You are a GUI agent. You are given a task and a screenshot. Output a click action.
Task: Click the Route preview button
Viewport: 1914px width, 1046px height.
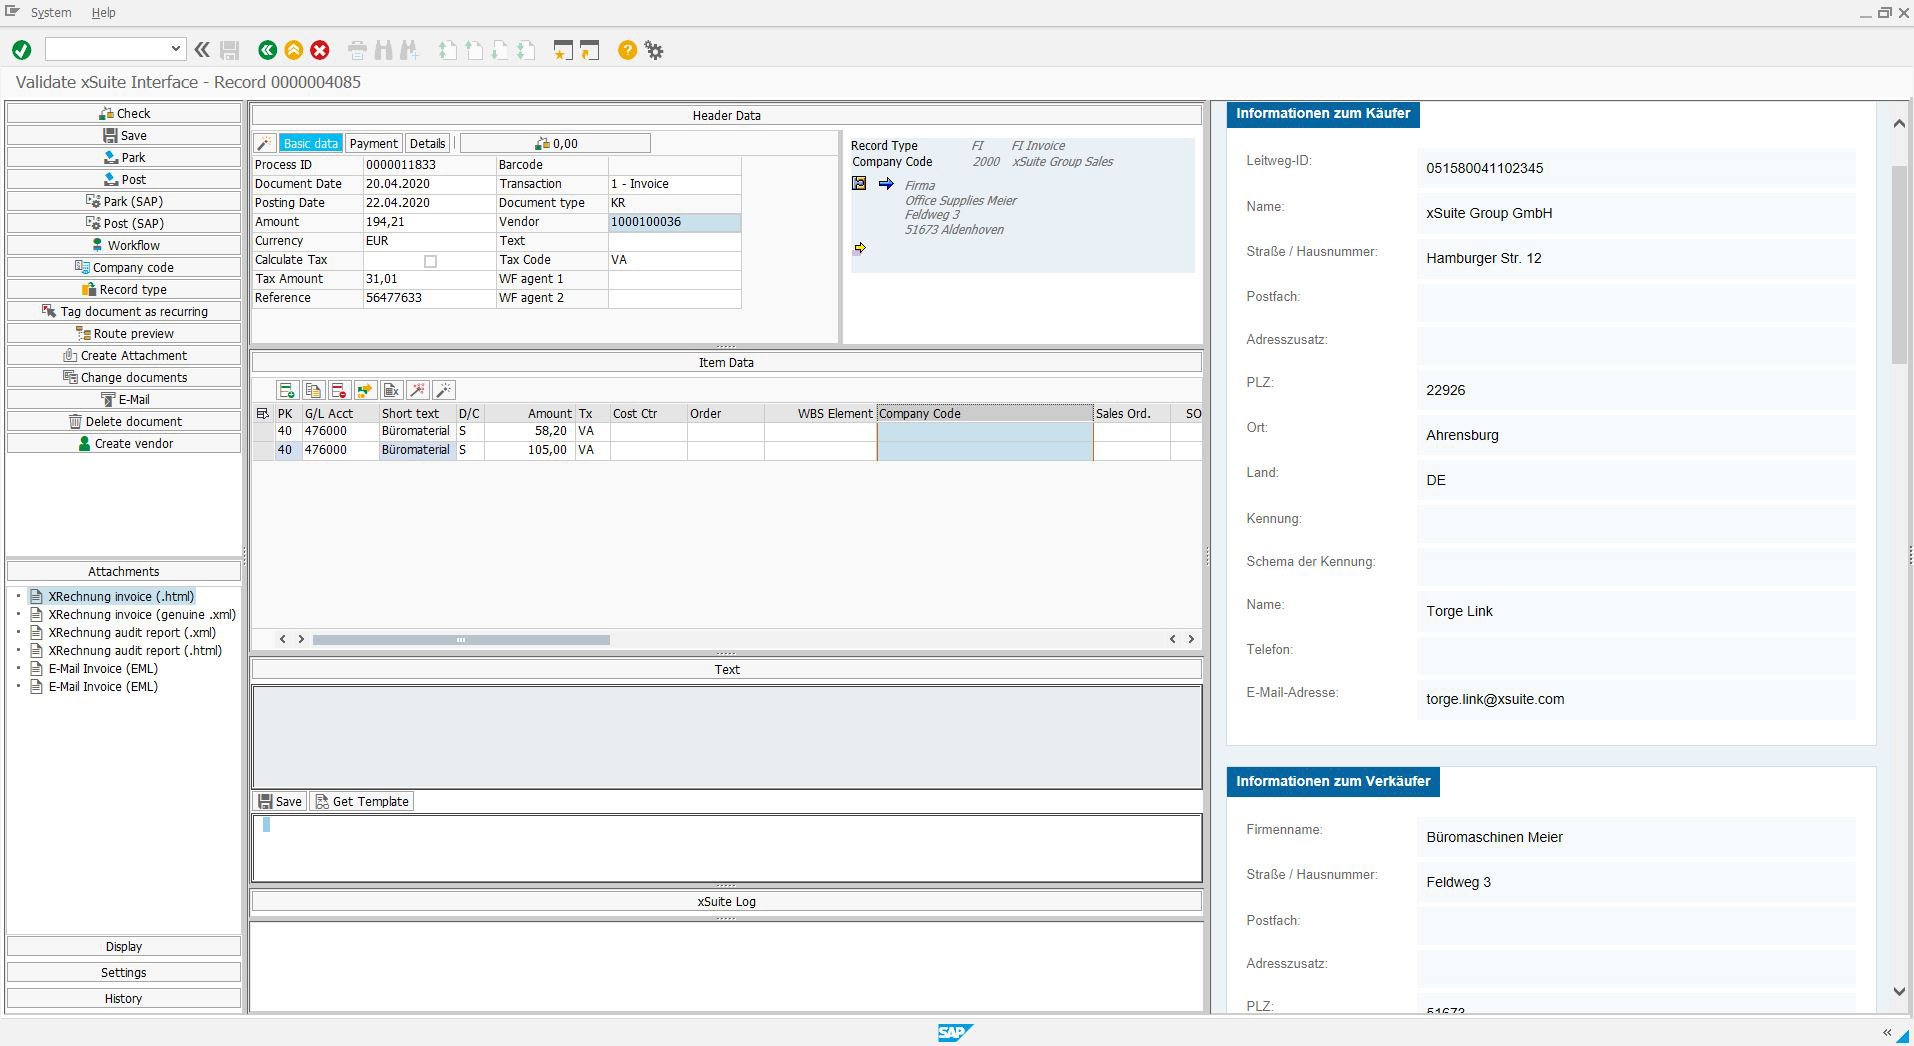point(124,333)
